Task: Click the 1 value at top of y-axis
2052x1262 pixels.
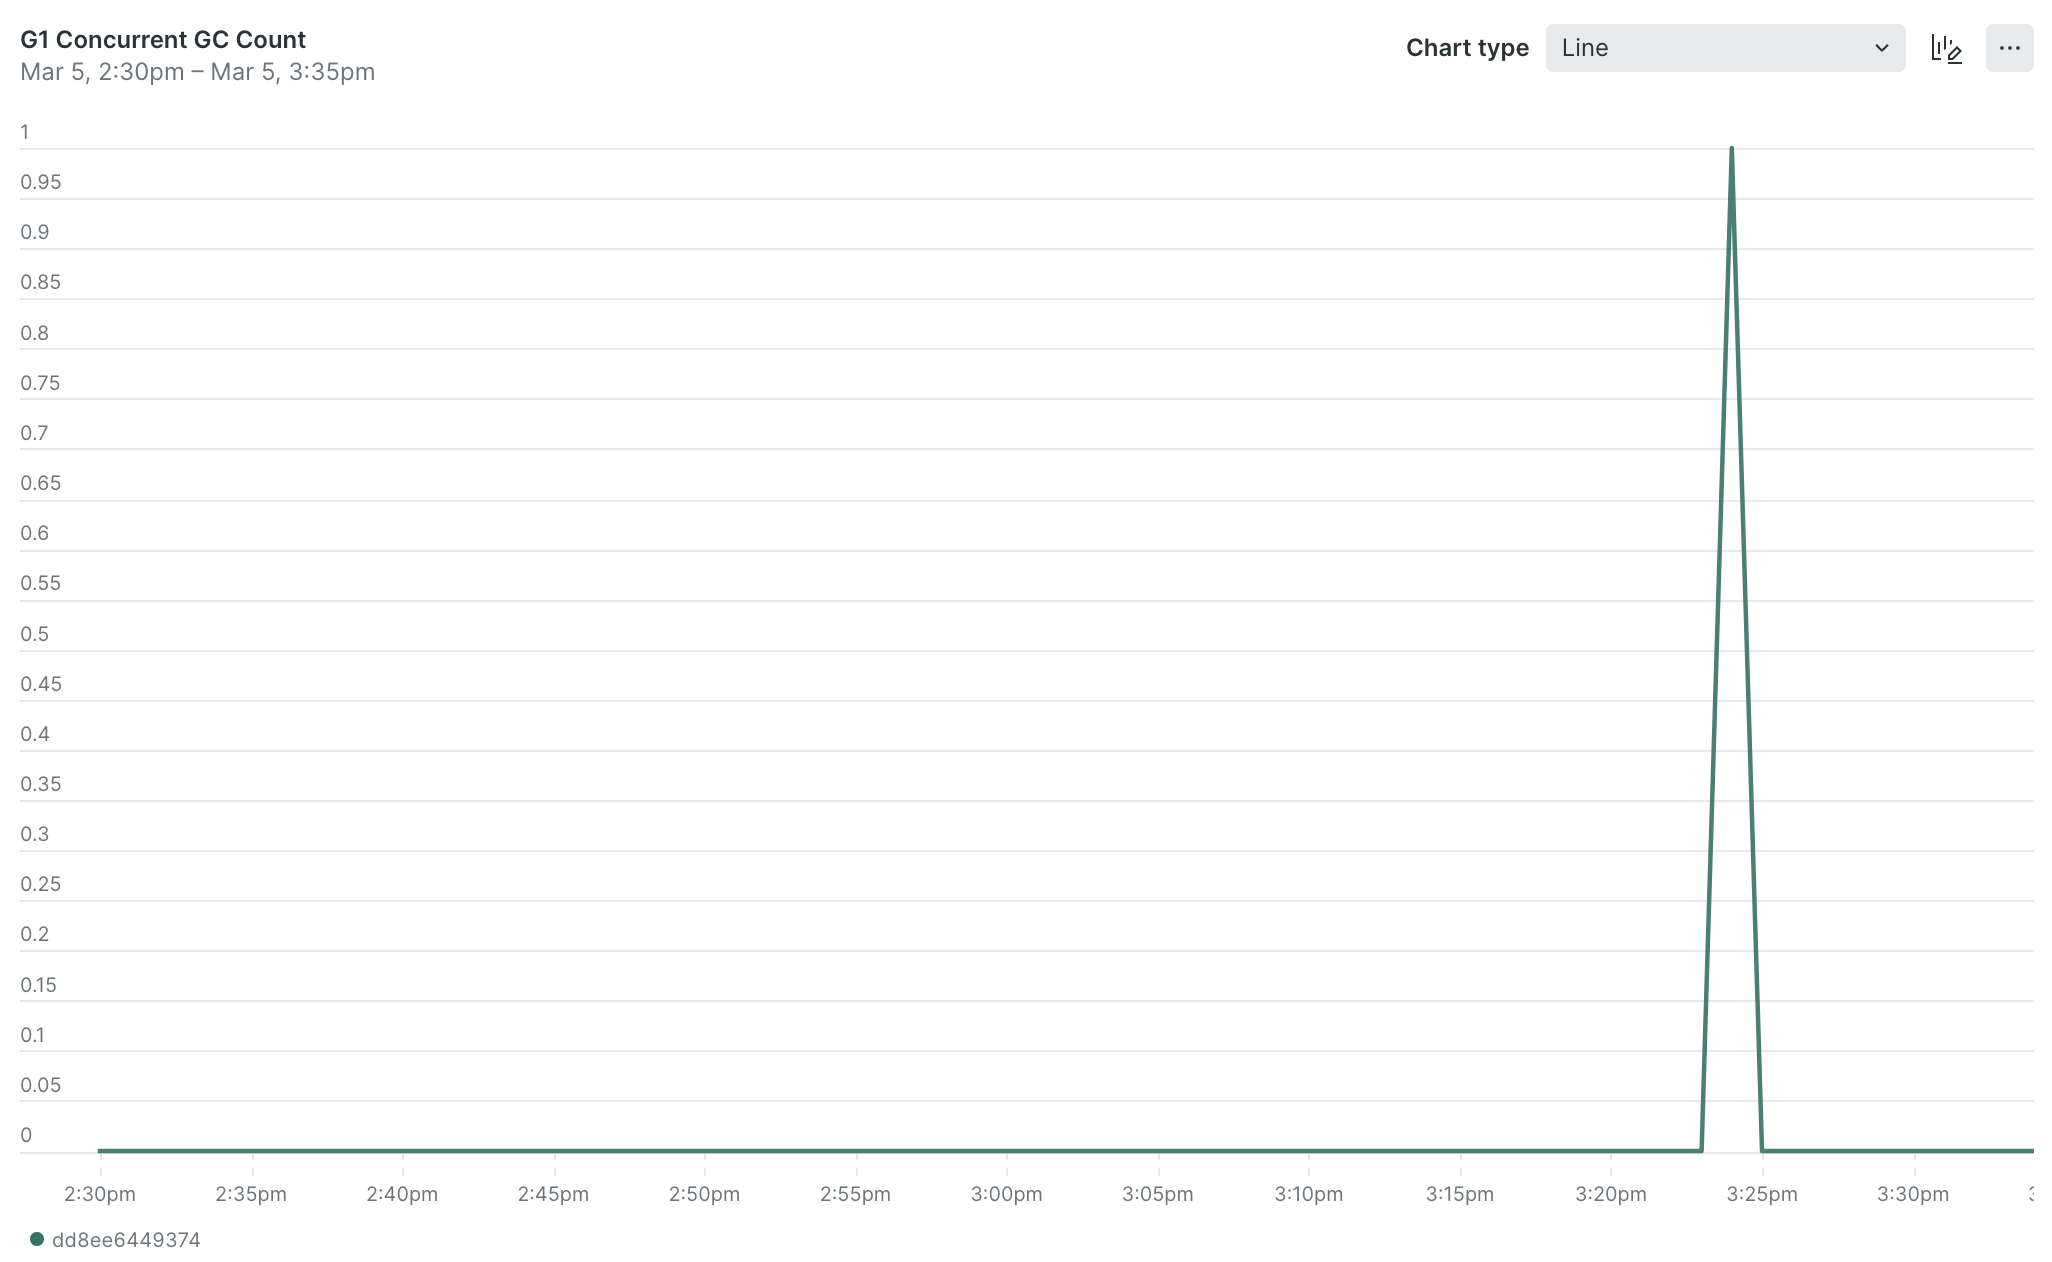Action: [x=25, y=131]
